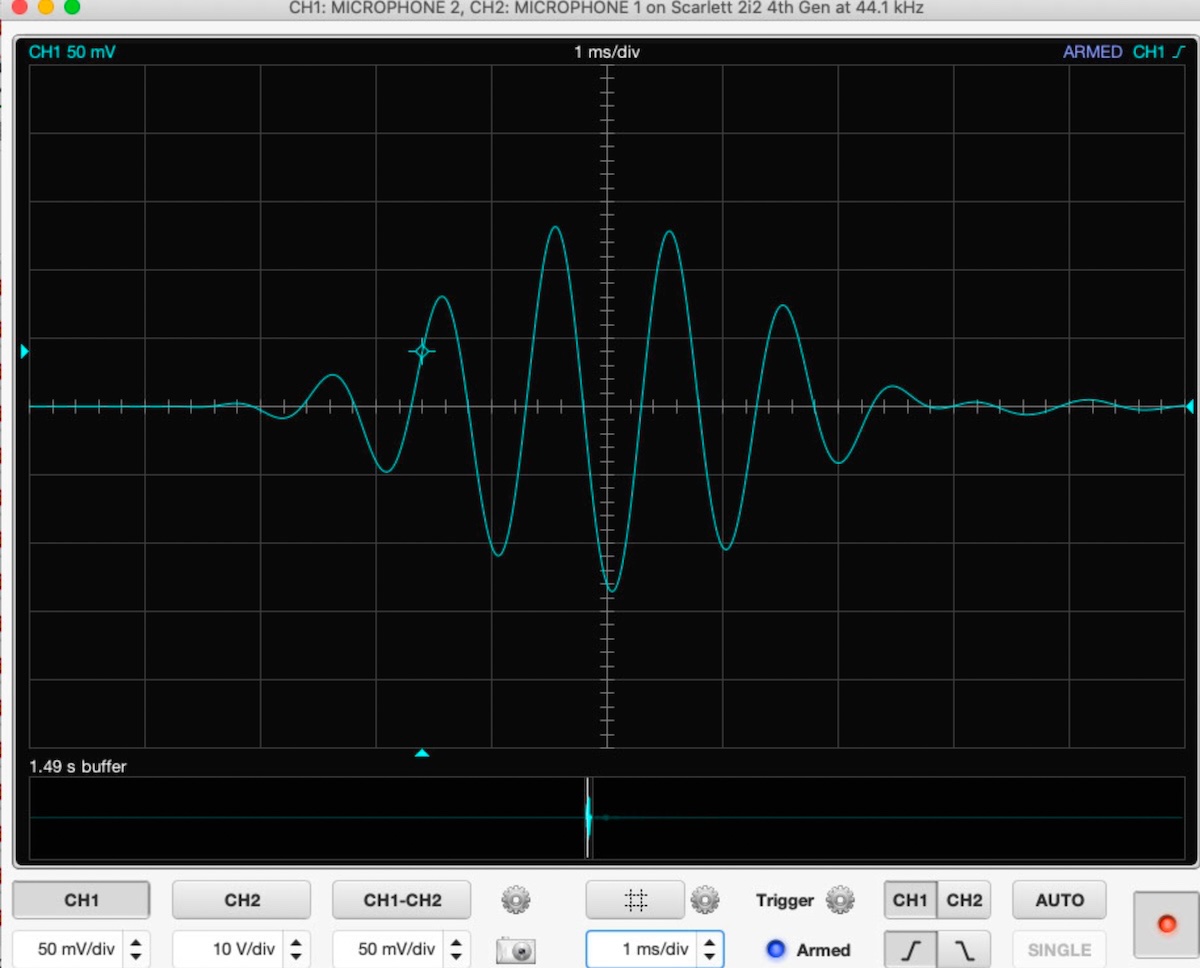The image size is (1200, 968).
Task: Click the 'ARMED' status text at top-right
Action: (x=1093, y=51)
